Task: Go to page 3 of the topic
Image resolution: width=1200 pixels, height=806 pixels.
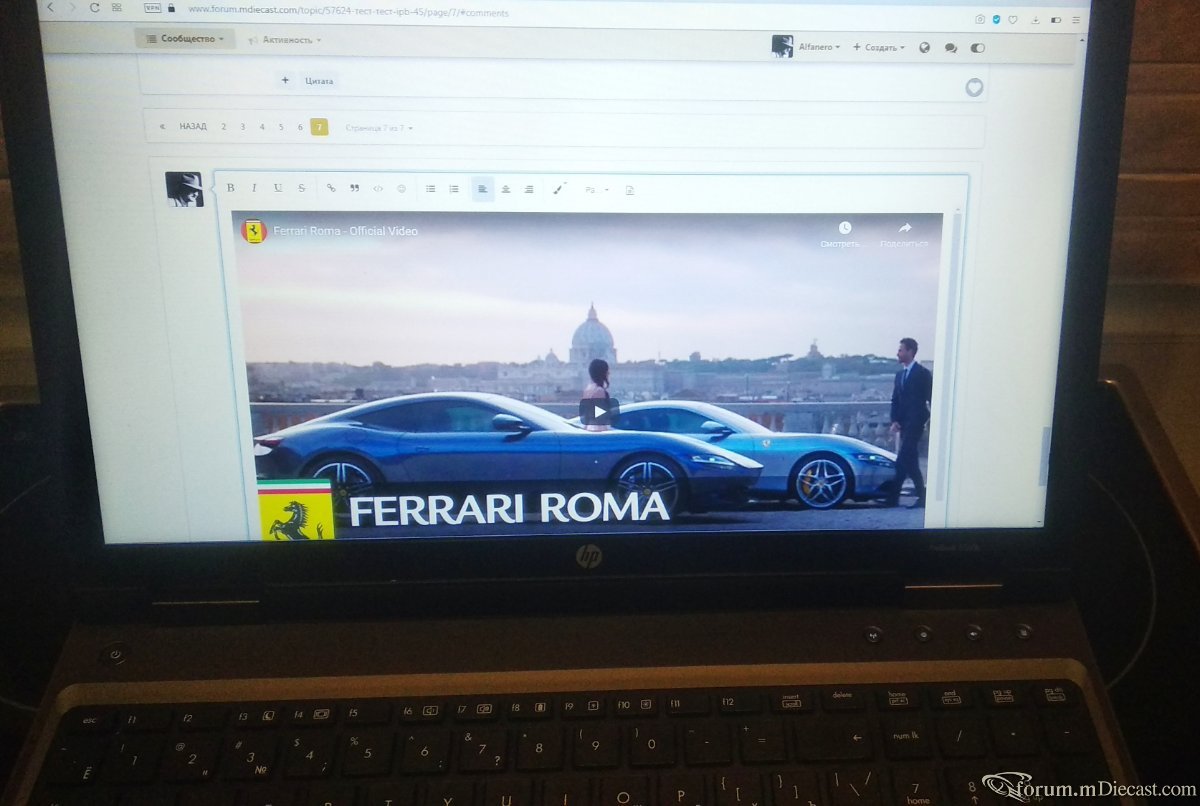Action: point(242,127)
